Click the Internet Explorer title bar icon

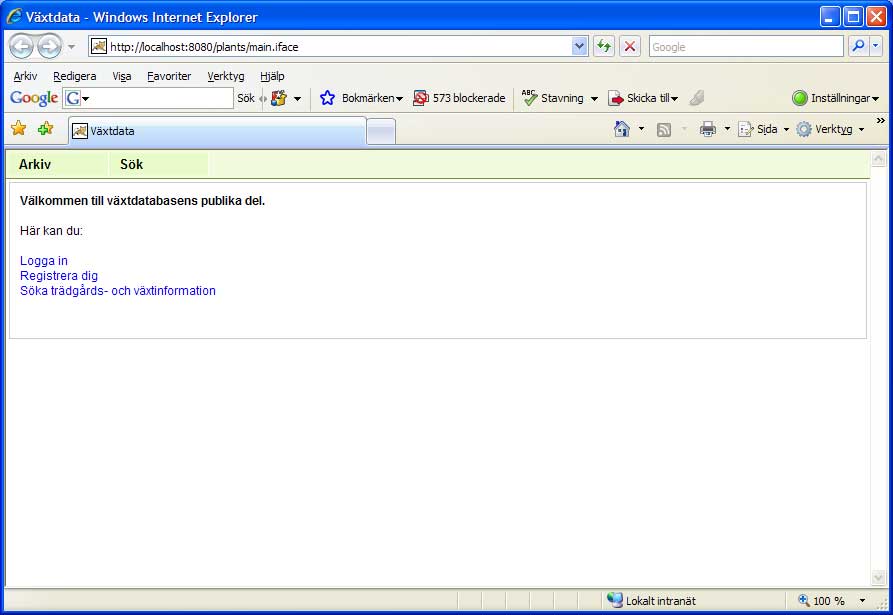[x=14, y=17]
